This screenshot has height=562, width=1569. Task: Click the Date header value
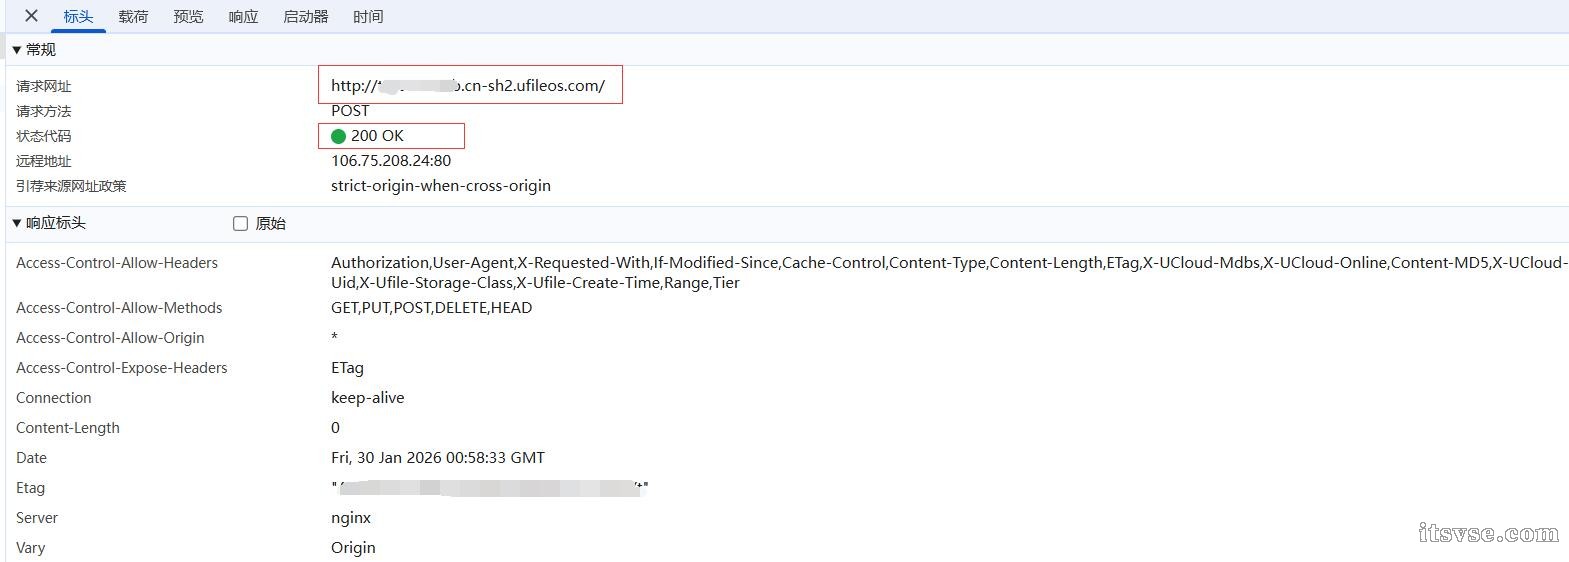click(x=438, y=458)
